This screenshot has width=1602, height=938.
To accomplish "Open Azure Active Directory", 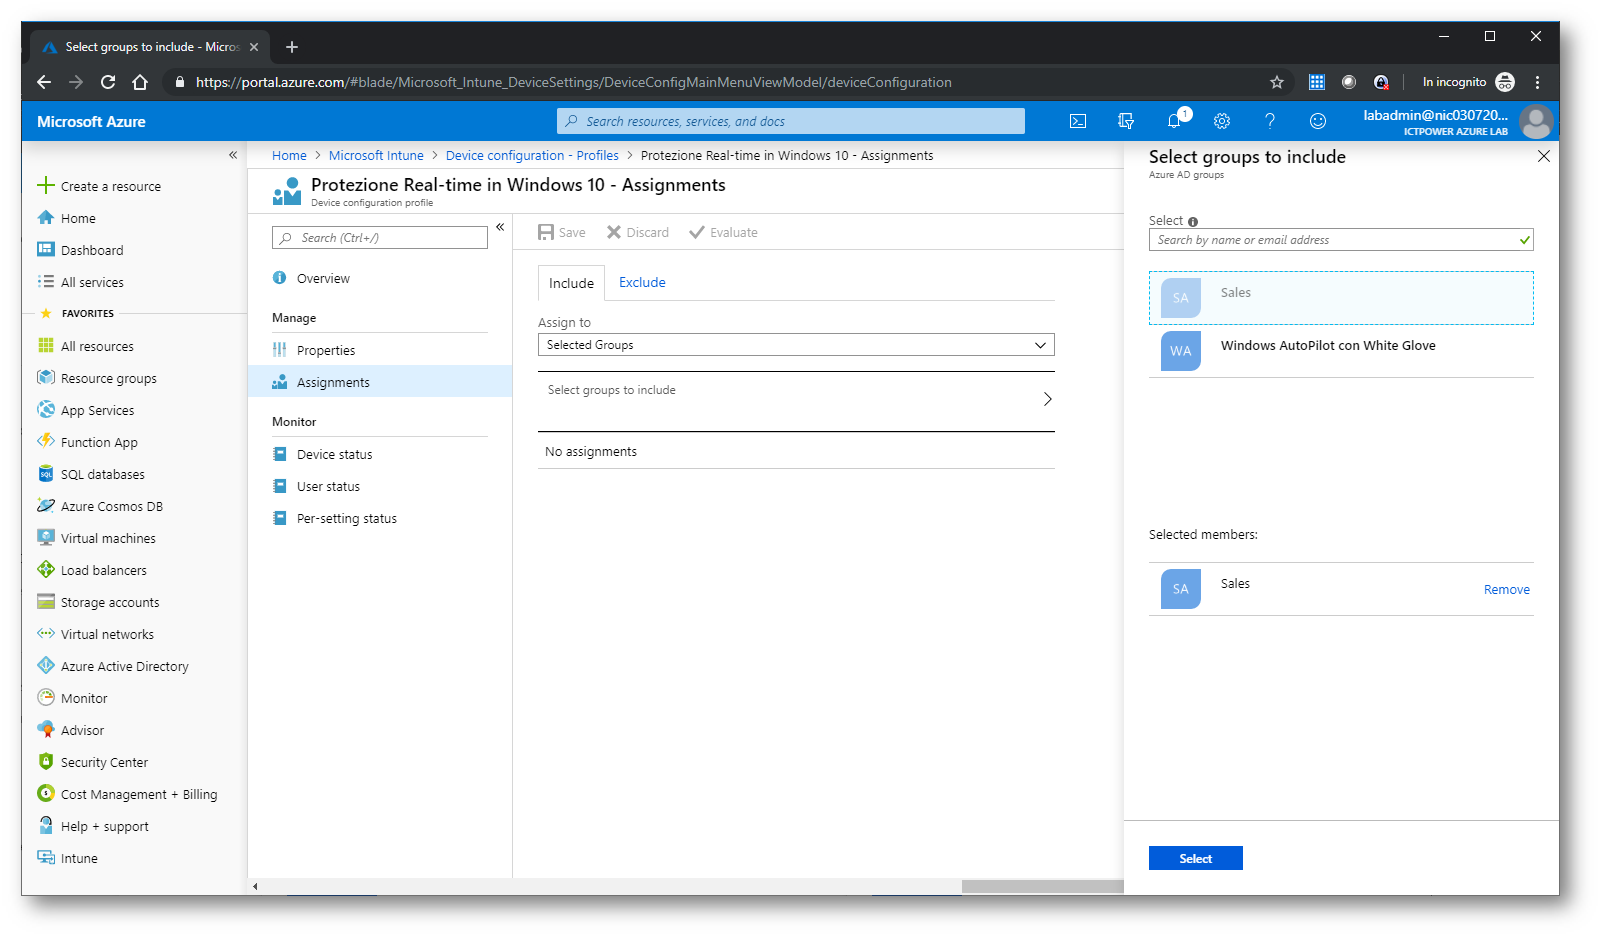I will coord(113,666).
